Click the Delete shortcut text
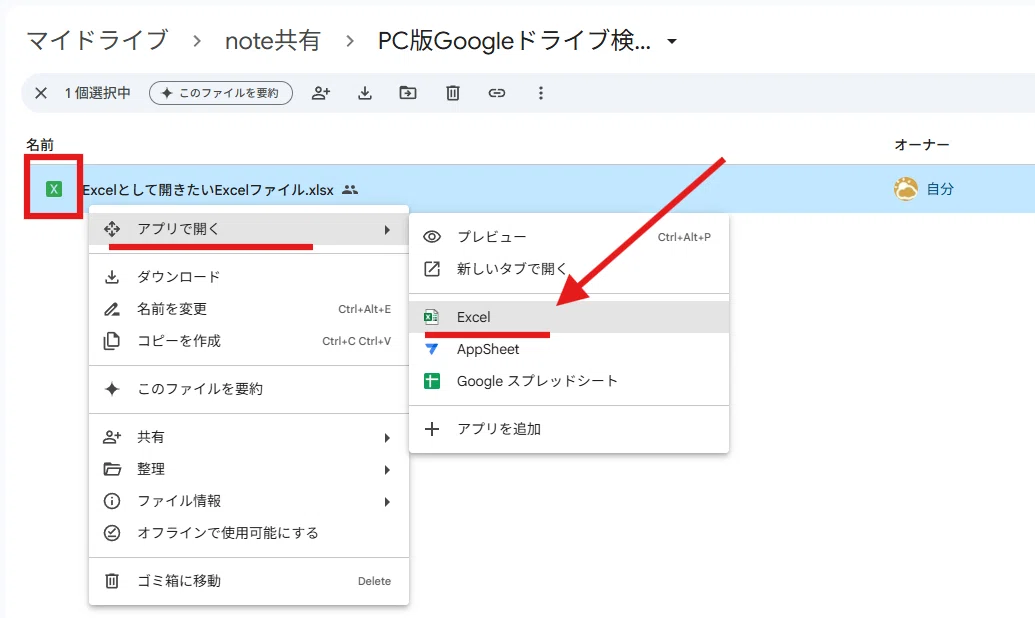Screen dimensions: 1035x618 374,581
